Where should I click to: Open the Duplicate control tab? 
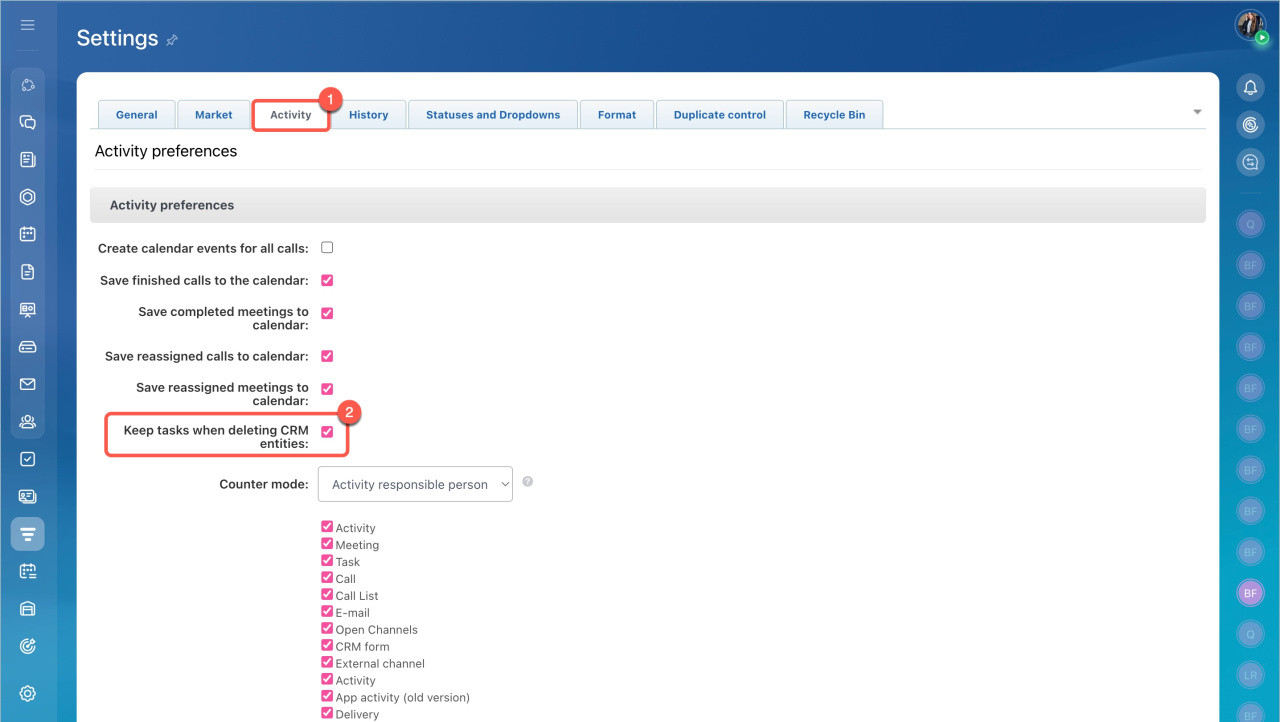pos(719,115)
